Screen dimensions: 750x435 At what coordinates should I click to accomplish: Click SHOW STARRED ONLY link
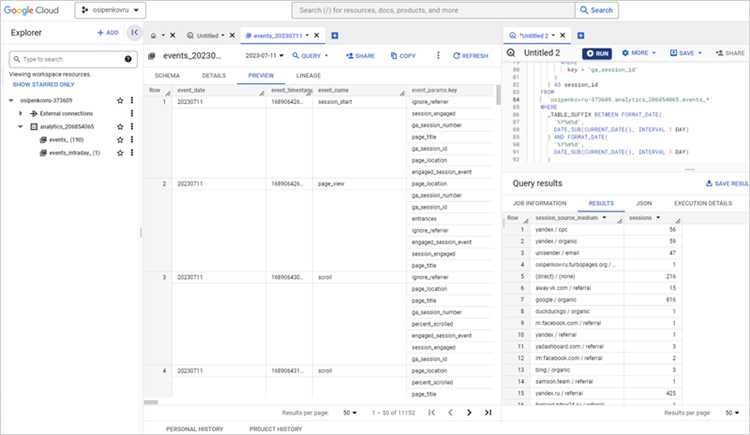43,84
